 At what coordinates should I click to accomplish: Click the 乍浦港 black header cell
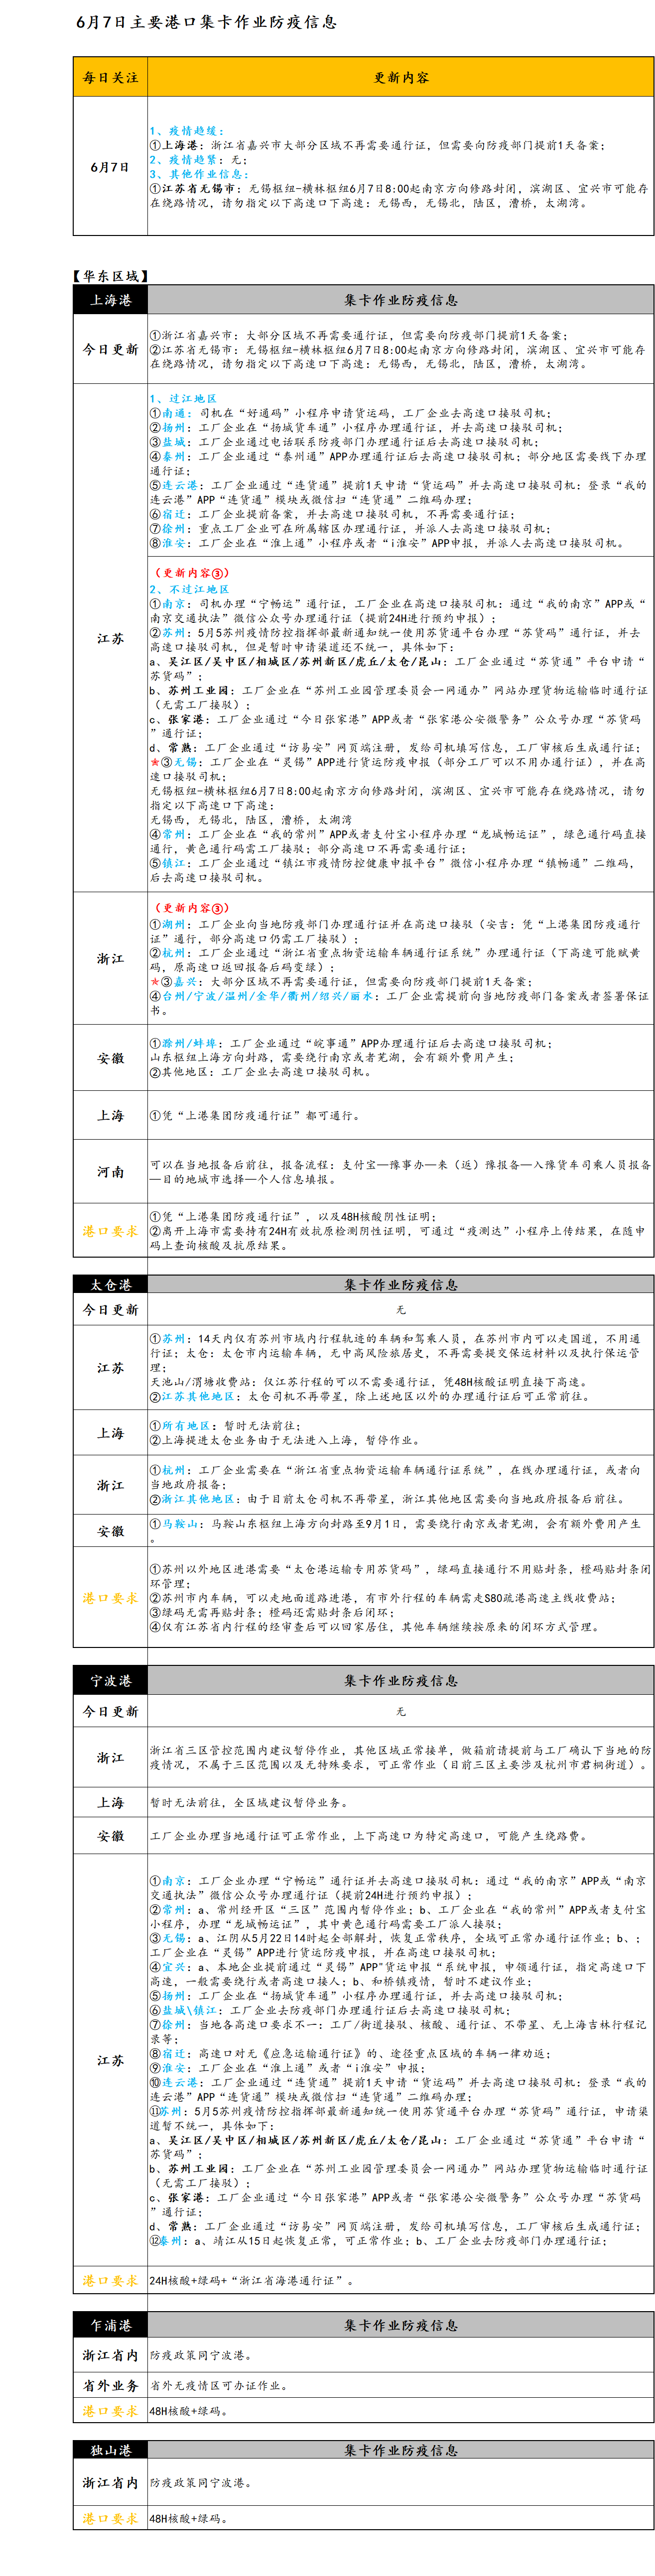(110, 2325)
